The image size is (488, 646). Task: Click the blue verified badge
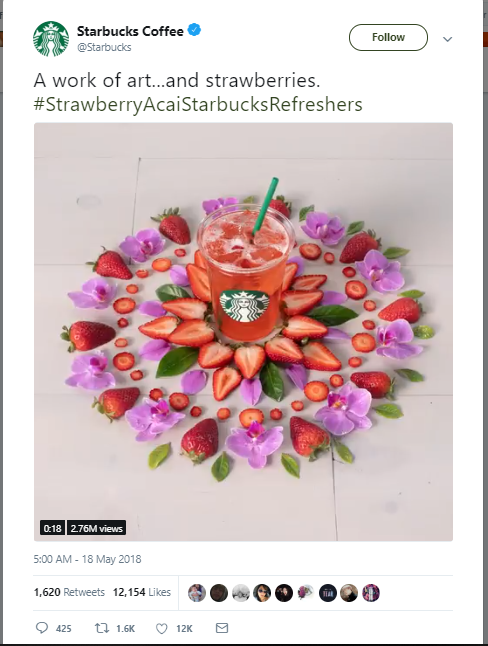(x=194, y=30)
